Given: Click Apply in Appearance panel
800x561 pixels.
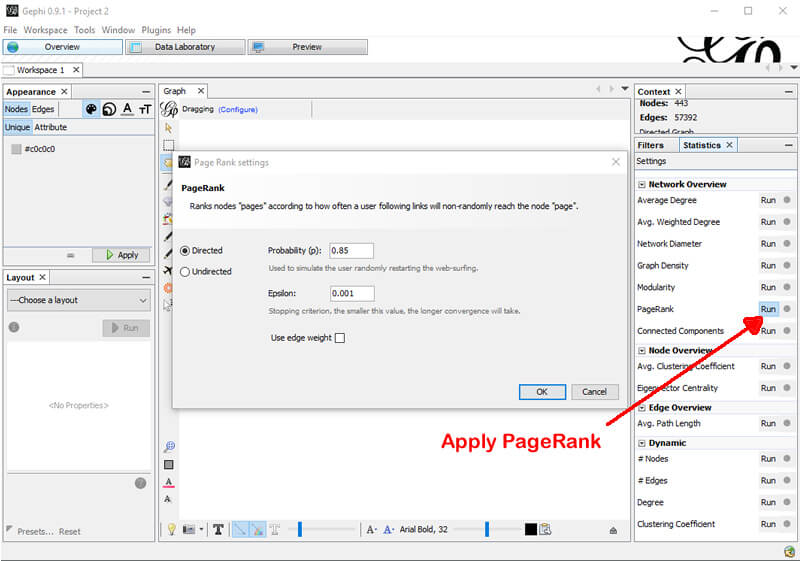Looking at the screenshot, I should point(122,256).
